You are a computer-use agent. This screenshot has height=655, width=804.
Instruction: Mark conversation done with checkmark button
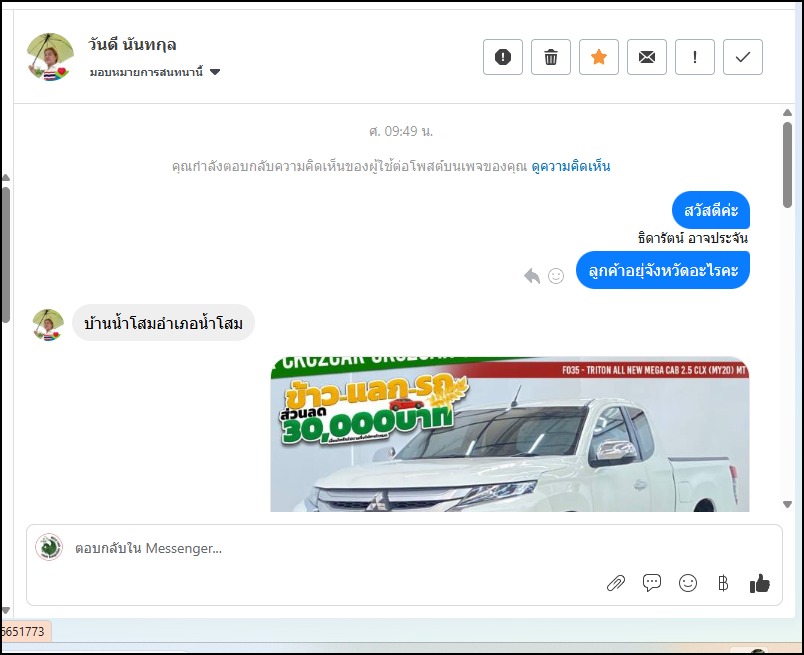click(743, 57)
